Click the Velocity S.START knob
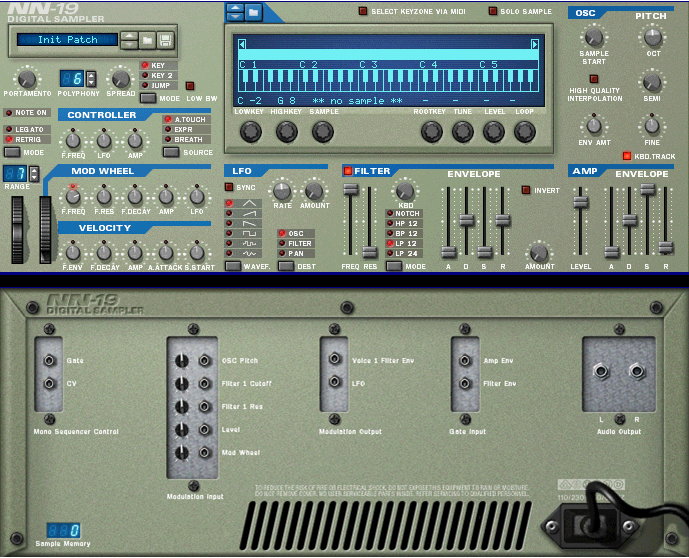 197,253
